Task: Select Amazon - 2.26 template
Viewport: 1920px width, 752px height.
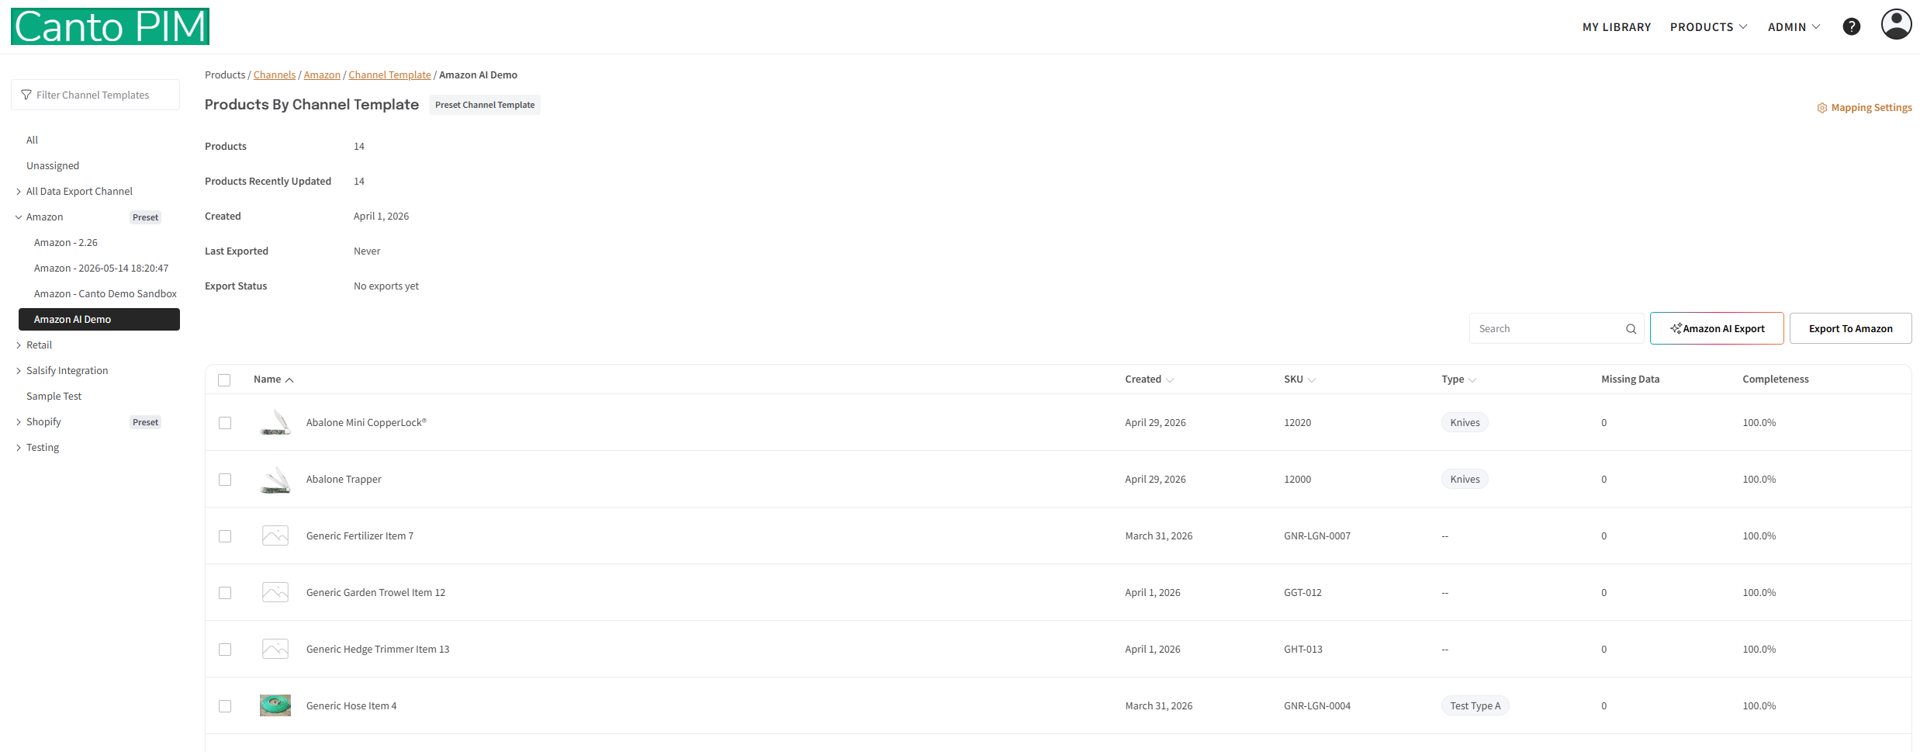Action: 66,243
